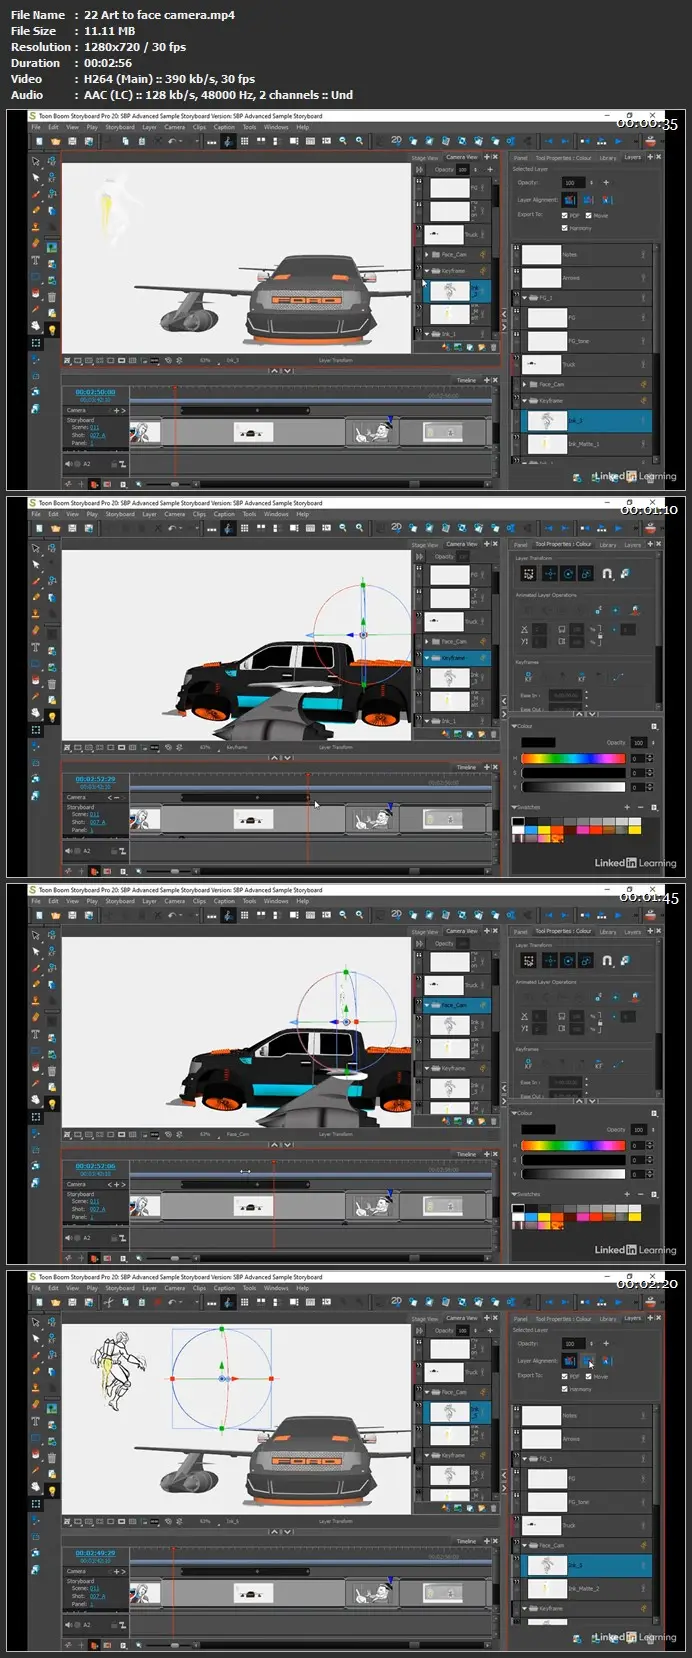Open the Storyboard menu in 00:00:35 frame
The height and width of the screenshot is (1658, 692).
120,127
